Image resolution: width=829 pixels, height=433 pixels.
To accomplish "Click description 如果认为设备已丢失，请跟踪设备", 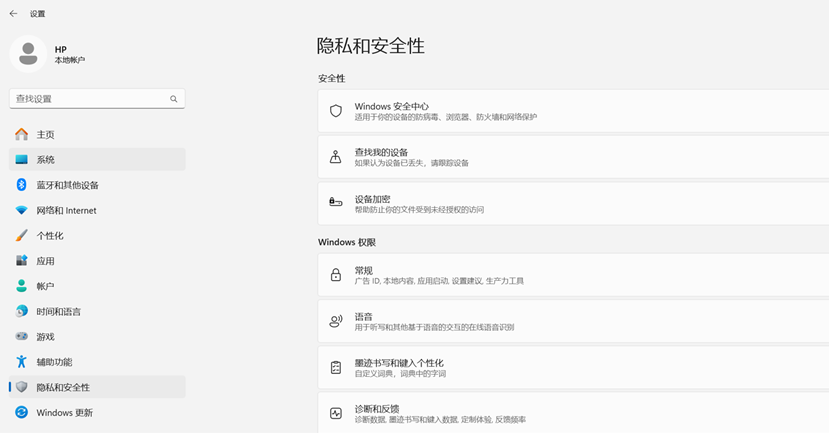I will pos(412,163).
